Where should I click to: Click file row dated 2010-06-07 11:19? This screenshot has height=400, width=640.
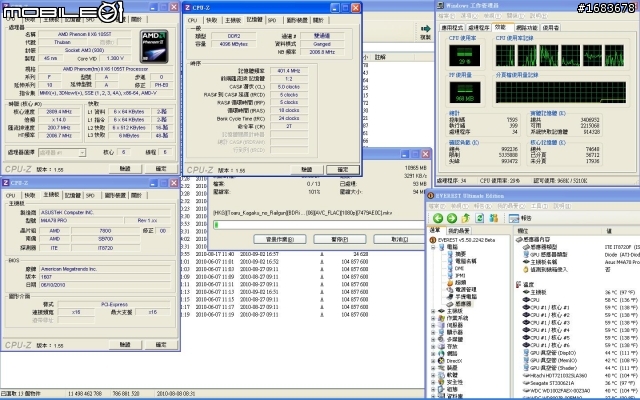[275, 315]
